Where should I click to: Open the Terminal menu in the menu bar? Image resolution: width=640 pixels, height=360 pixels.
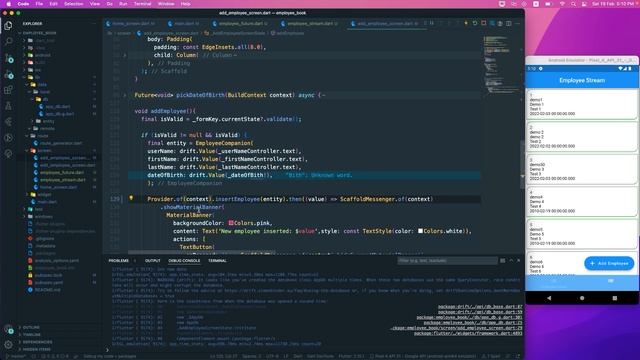pos(142,4)
